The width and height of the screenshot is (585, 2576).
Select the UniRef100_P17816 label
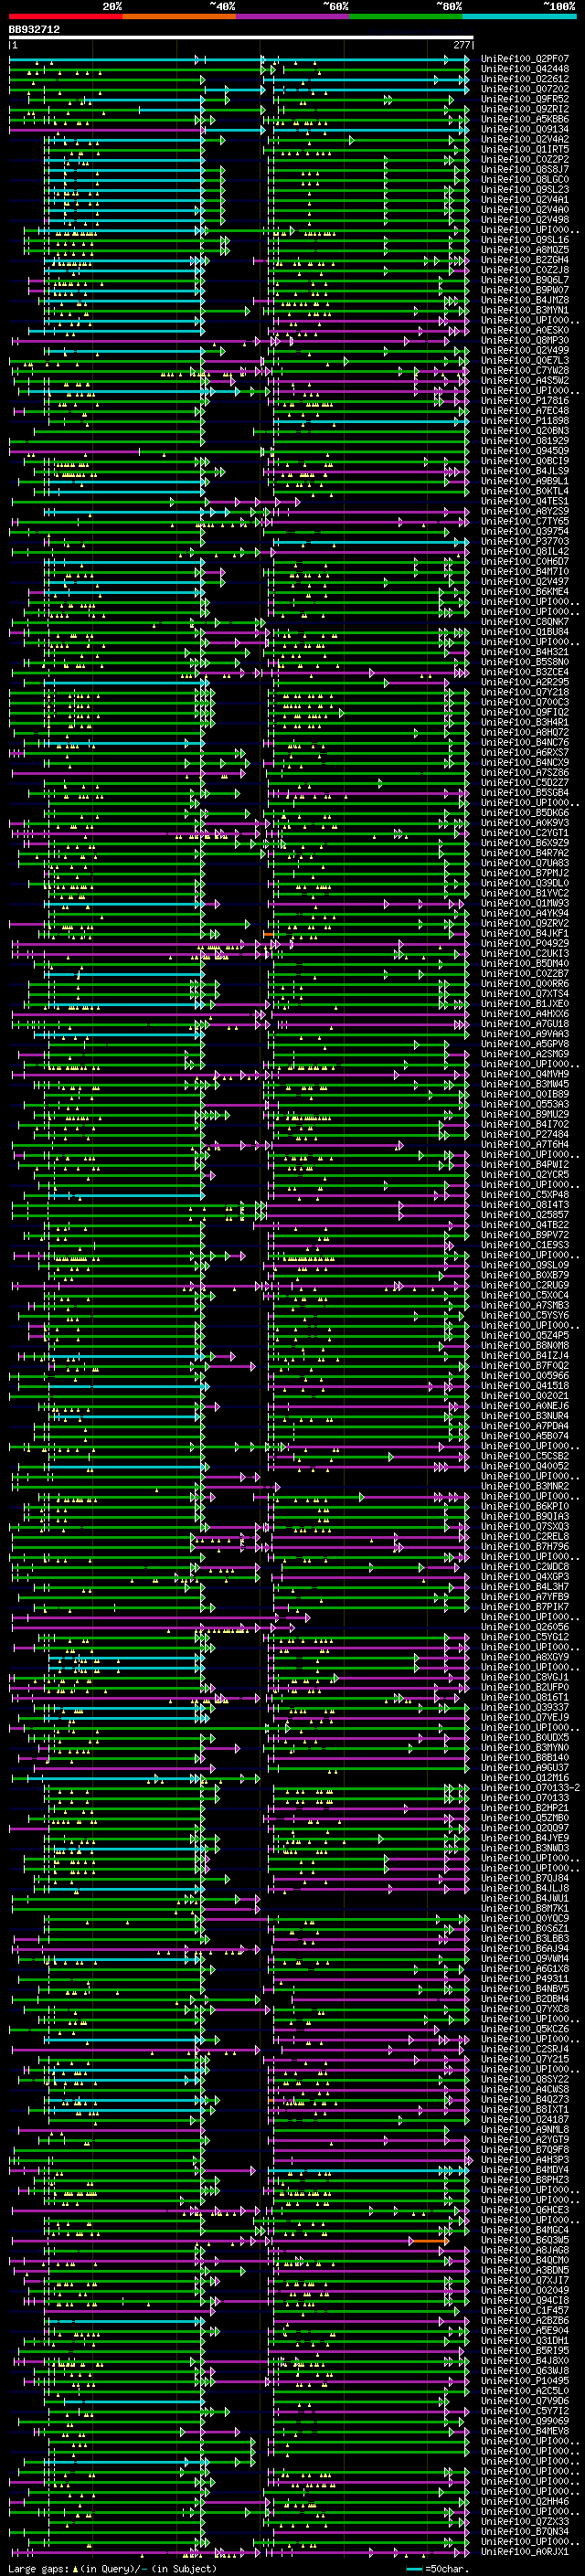click(525, 401)
